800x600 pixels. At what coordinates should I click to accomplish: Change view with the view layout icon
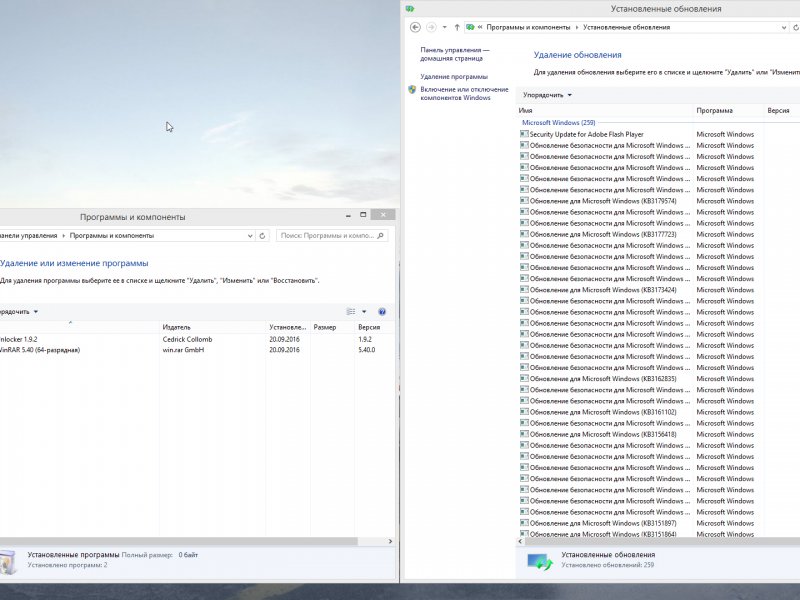pos(351,312)
